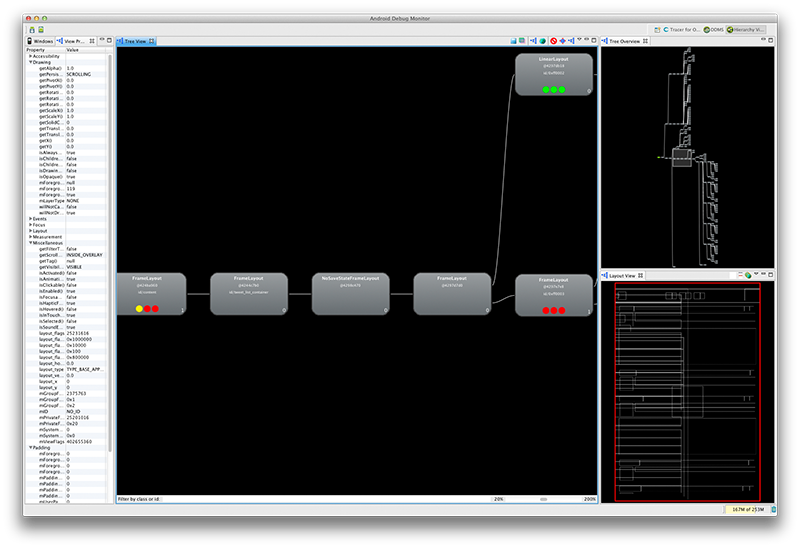800x548 pixels.
Task: Click layout view green refresh globe icon
Action: [748, 275]
